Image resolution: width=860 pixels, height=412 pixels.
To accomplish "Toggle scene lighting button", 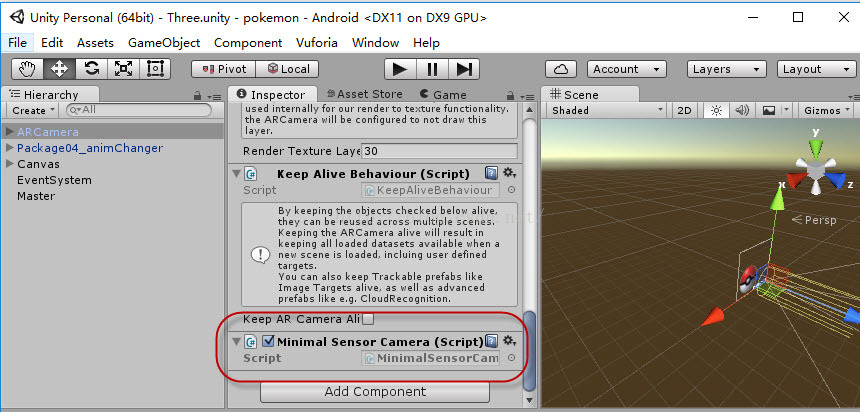I will pyautogui.click(x=716, y=110).
